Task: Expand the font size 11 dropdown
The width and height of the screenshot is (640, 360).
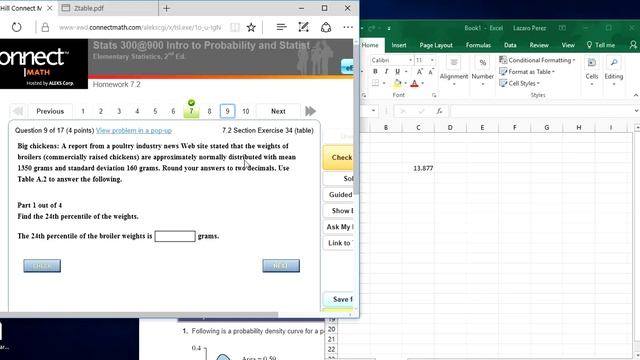Action: pos(432,60)
